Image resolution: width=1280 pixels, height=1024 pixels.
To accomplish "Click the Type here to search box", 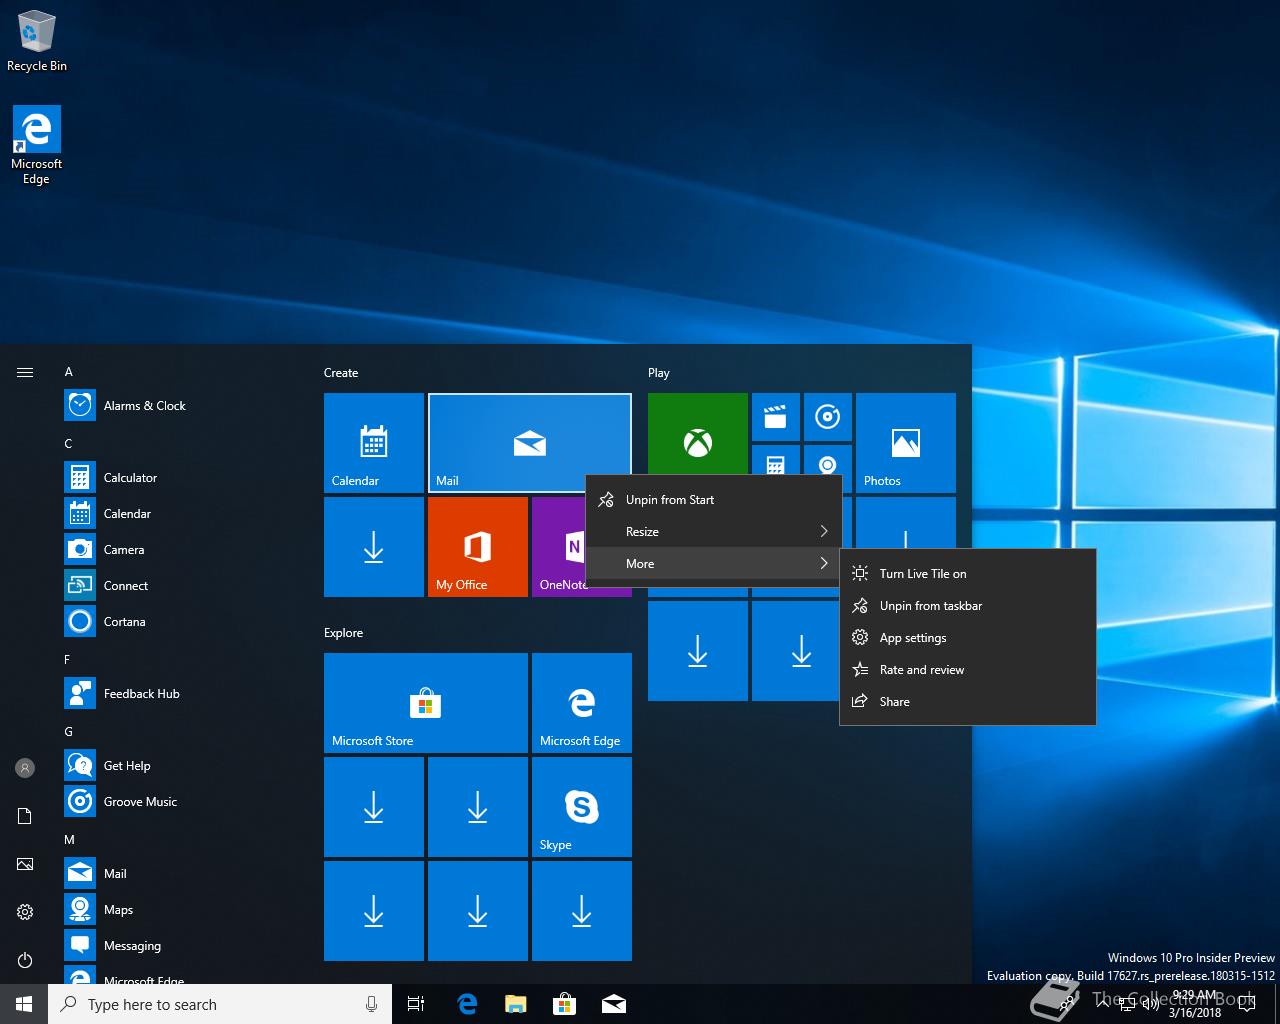I will (x=220, y=1004).
